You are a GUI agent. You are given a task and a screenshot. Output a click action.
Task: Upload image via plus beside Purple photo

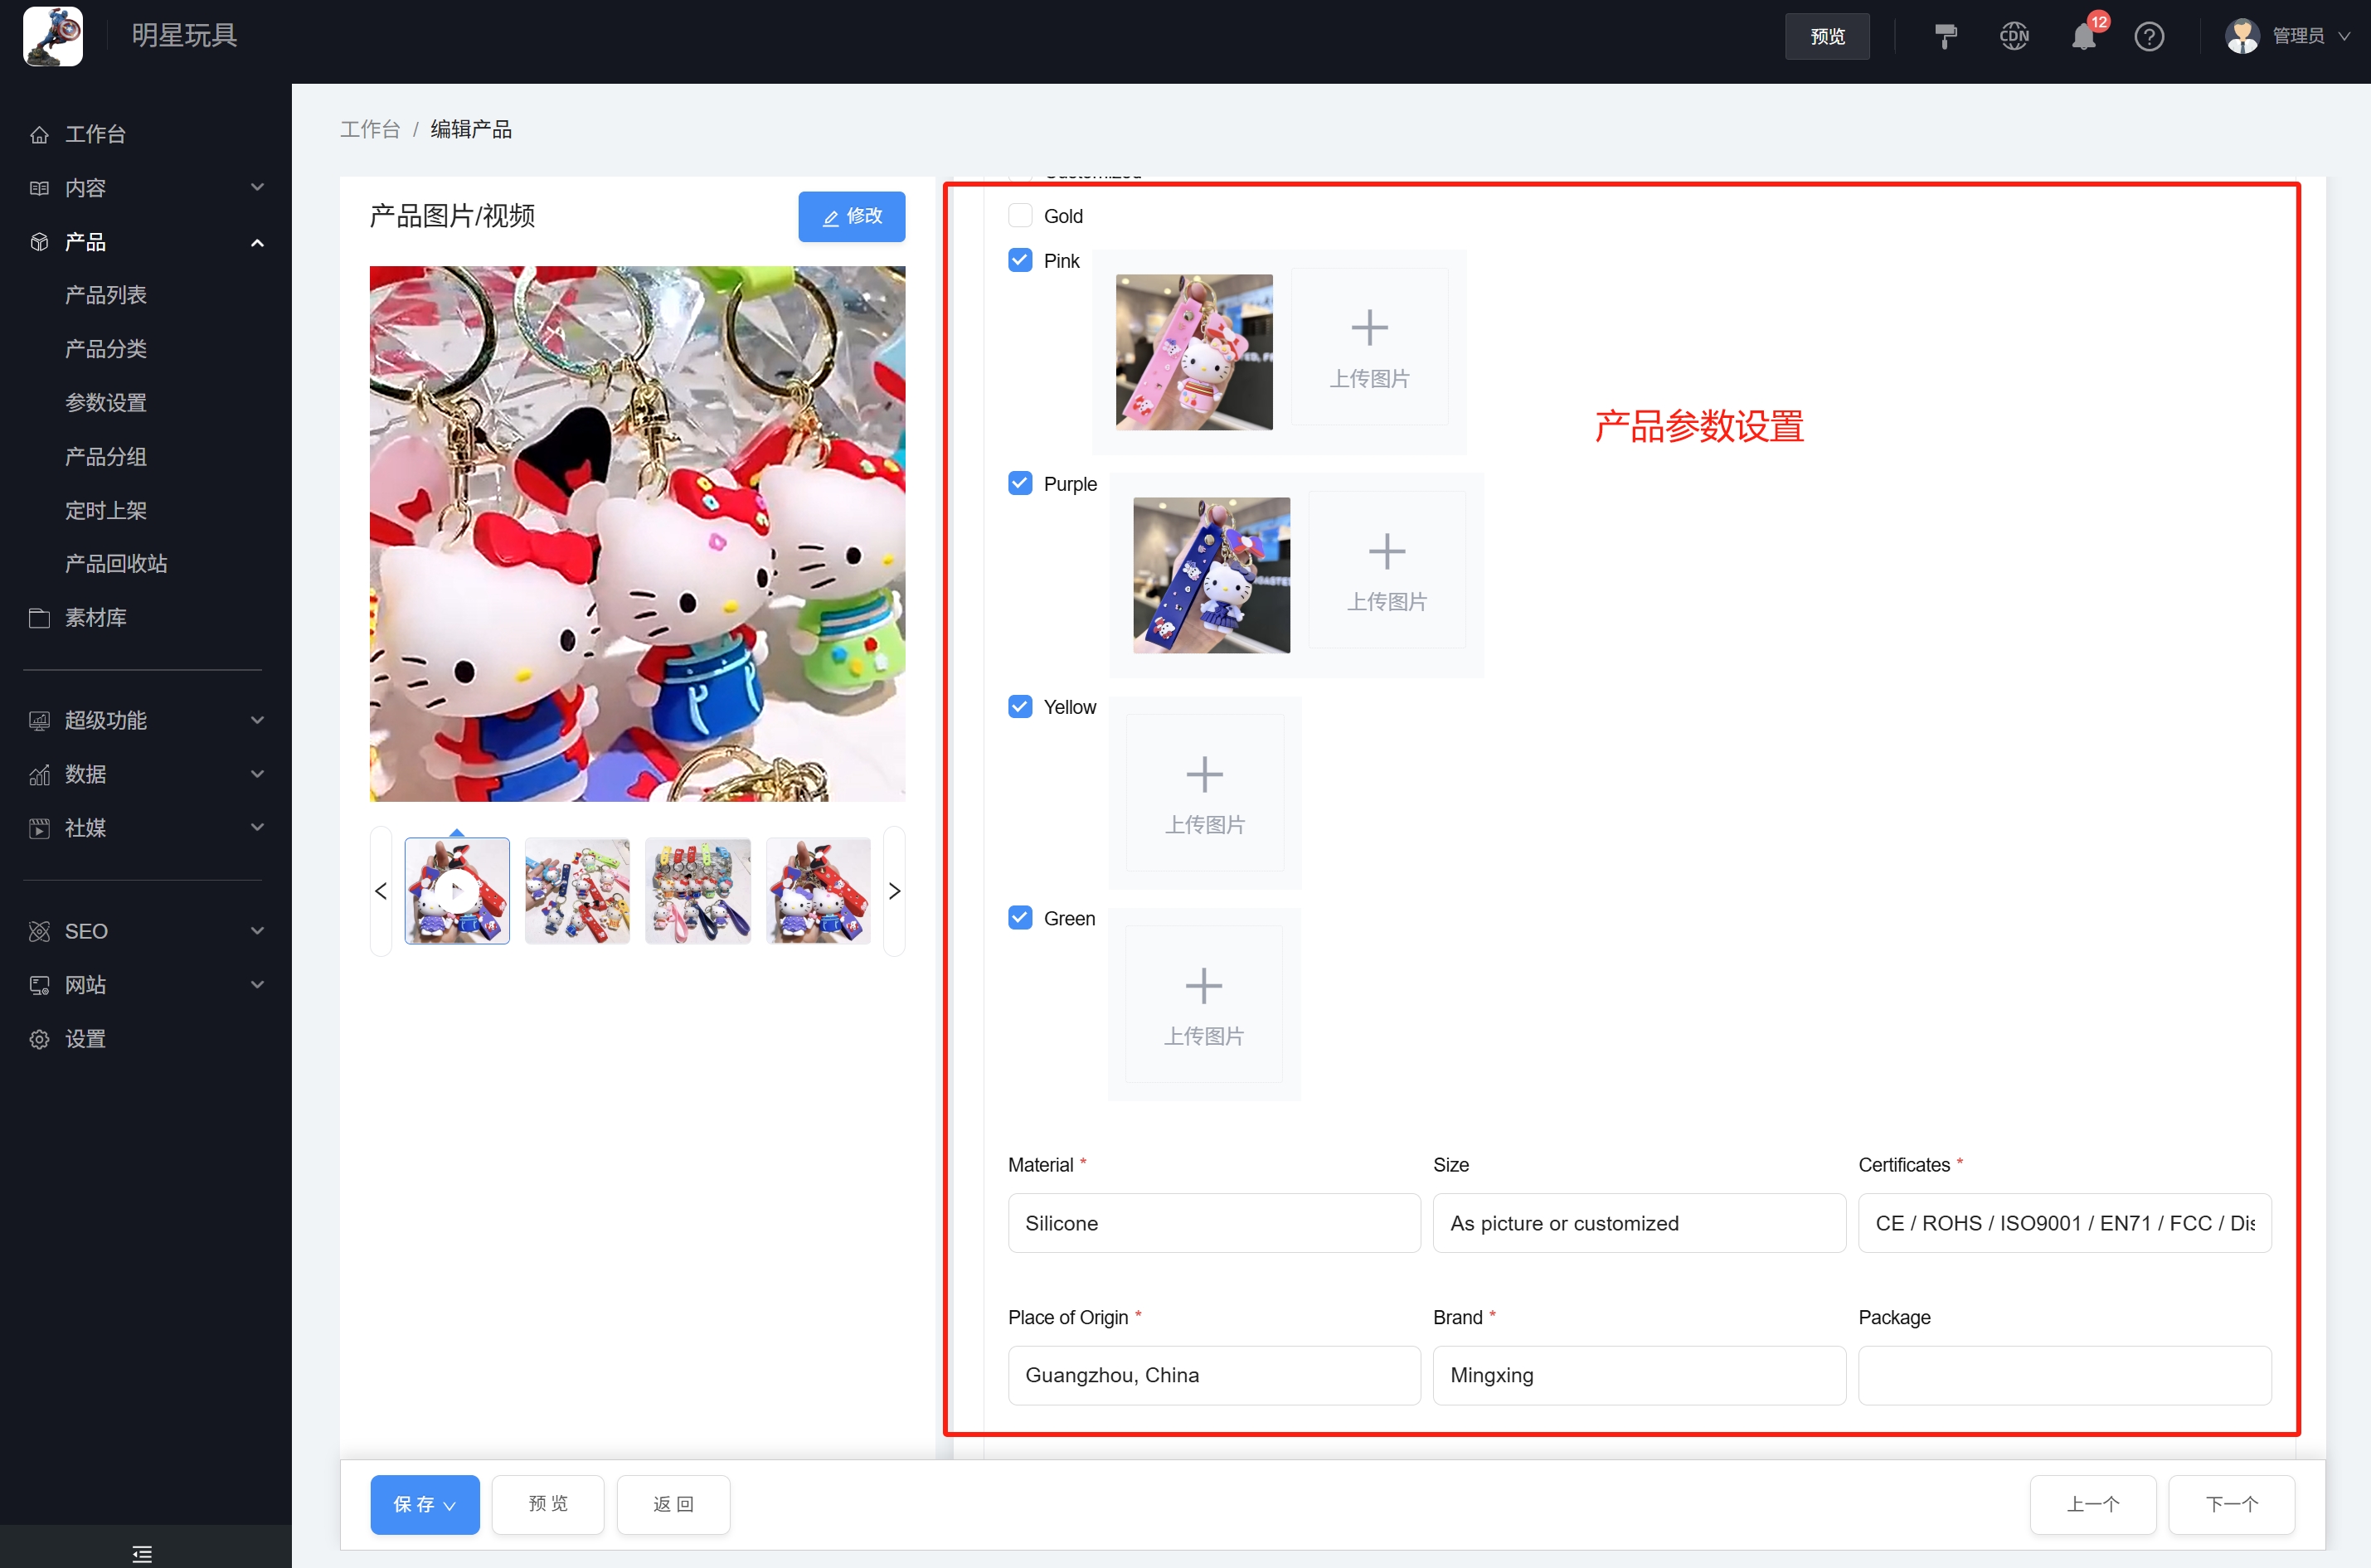[x=1387, y=570]
